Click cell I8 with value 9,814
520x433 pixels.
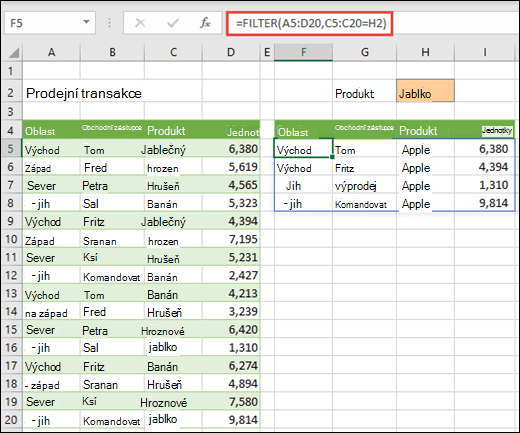coord(484,203)
